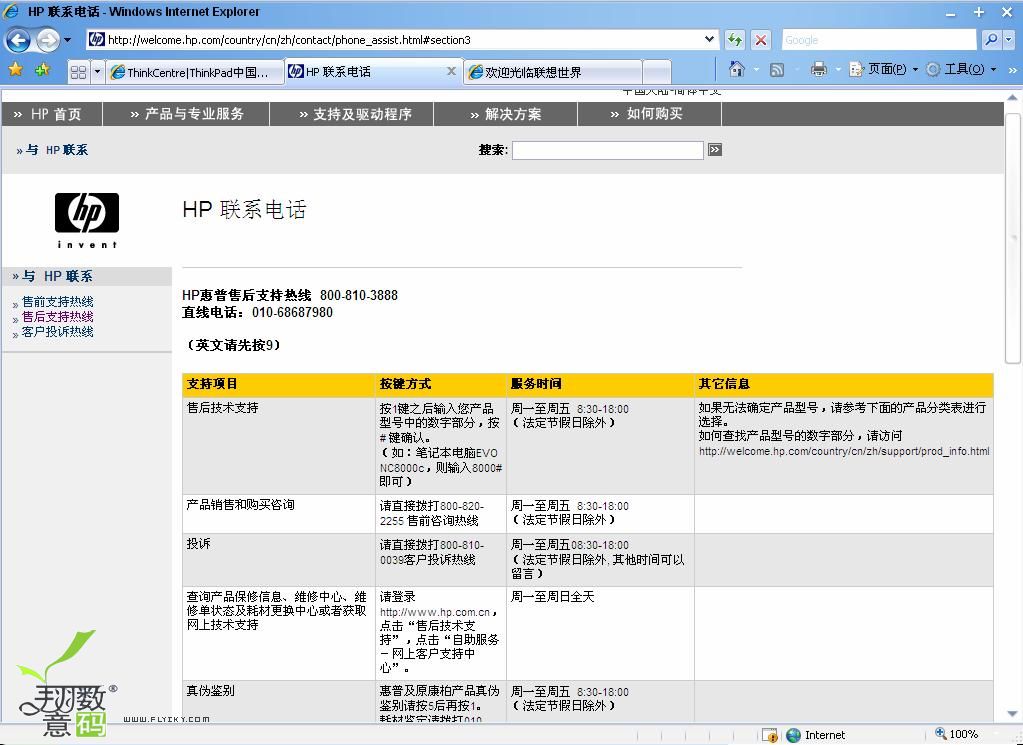Click the Refresh page icon

coord(735,40)
